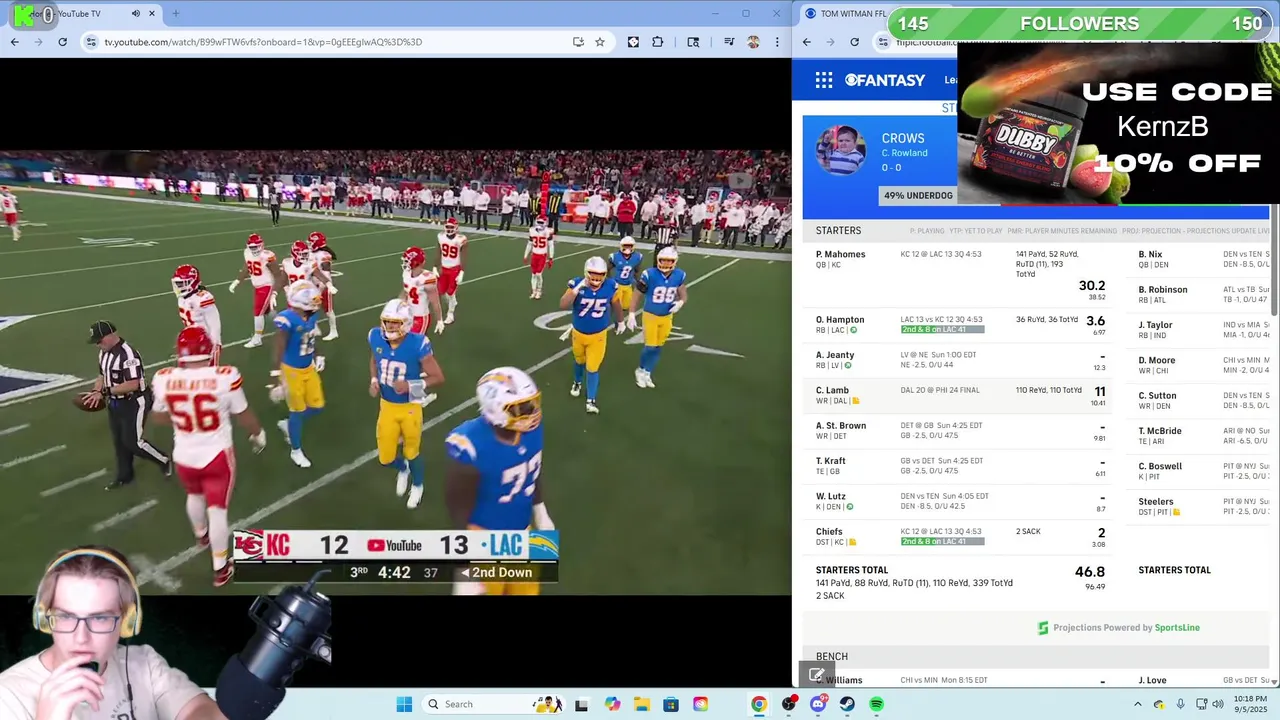Click the note icon beside Chiefs DST
This screenshot has height=720, width=1280.
852,542
